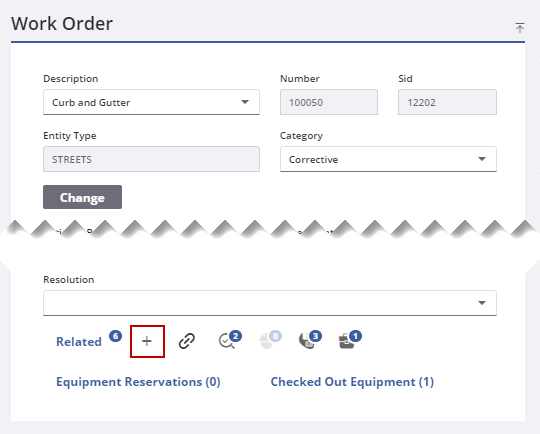The height and width of the screenshot is (434, 540).
Task: Open related inspections magnifier icon
Action: point(230,340)
